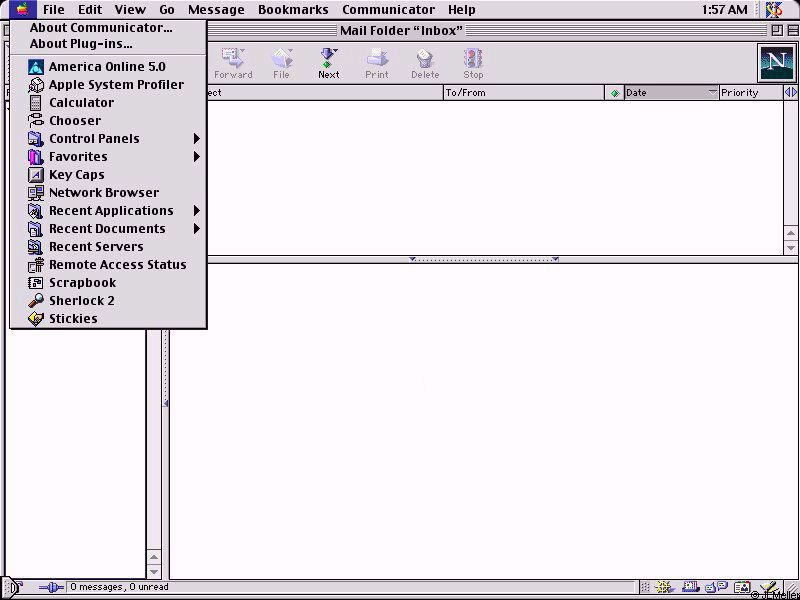This screenshot has width=800, height=600.
Task: Click the unread diamond column header
Action: tap(614, 93)
